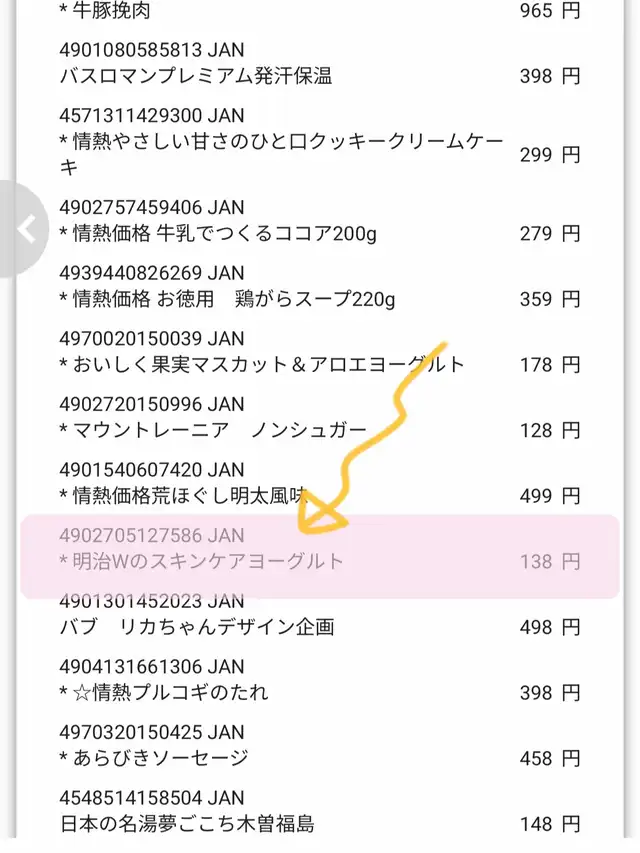Image resolution: width=640 pixels, height=853 pixels.
Task: Click the yellow arrow head annotation
Action: tap(322, 516)
